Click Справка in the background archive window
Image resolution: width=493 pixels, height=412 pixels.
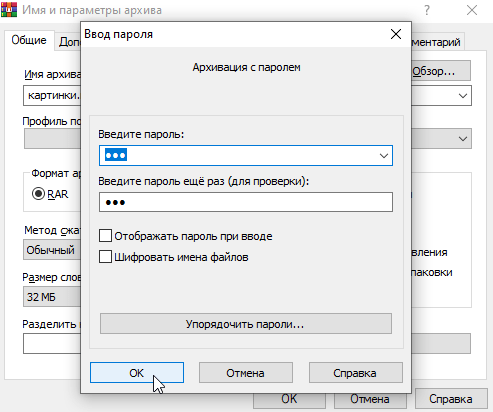451,399
